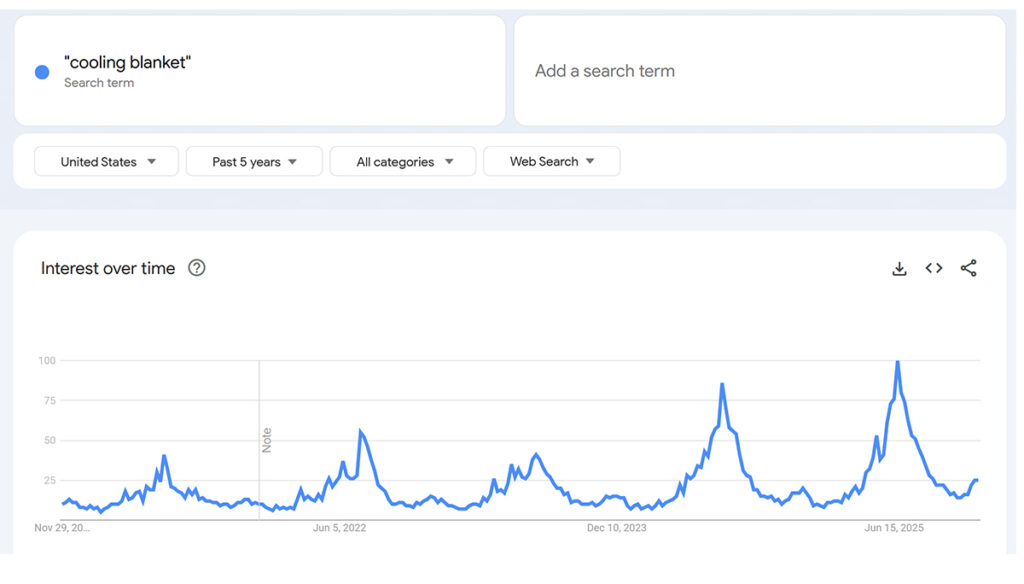Change the Web Search type dropdown
This screenshot has height=584, width=1024.
[x=551, y=161]
